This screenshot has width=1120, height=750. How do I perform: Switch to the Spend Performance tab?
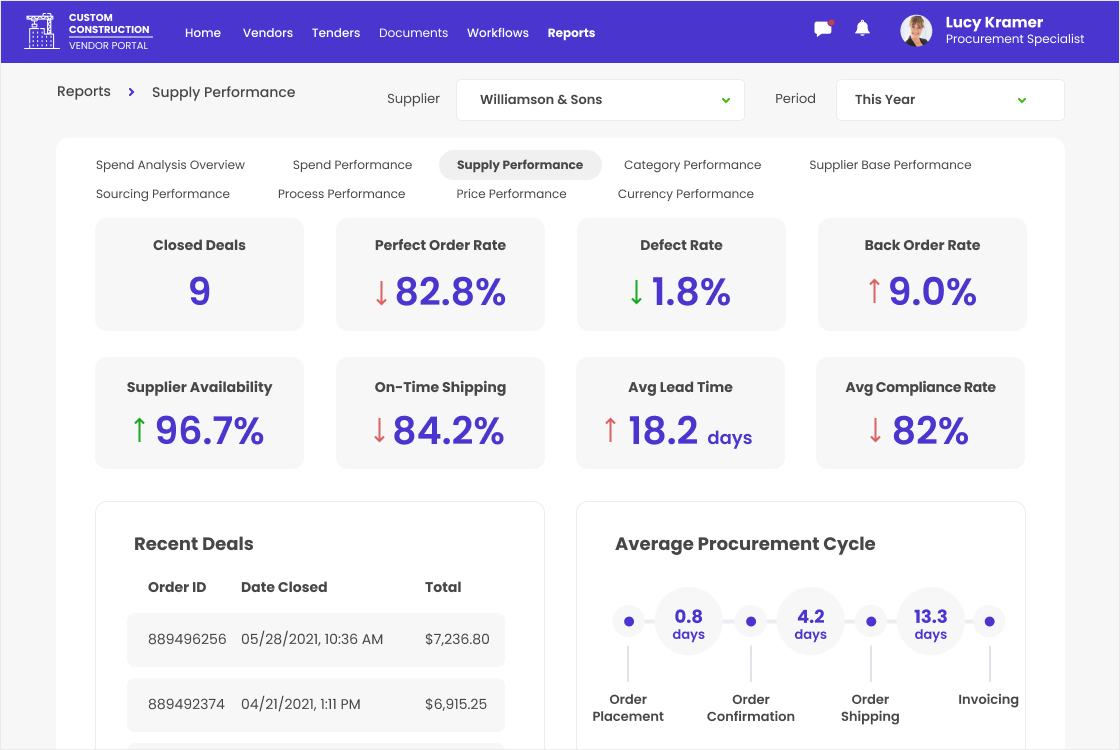[352, 165]
